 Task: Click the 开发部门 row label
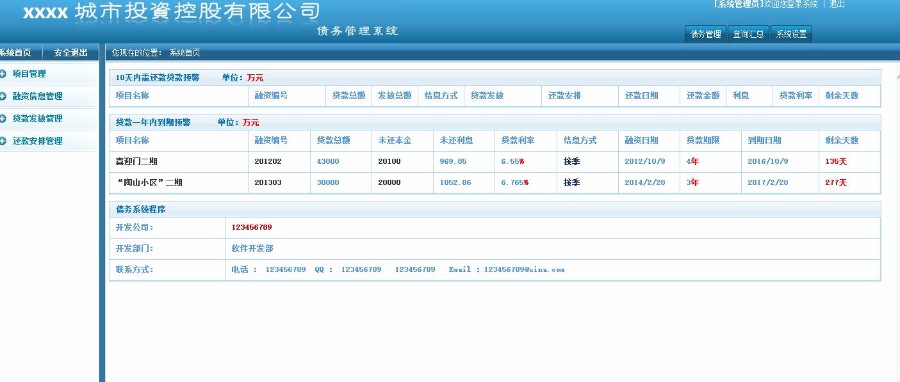point(134,249)
